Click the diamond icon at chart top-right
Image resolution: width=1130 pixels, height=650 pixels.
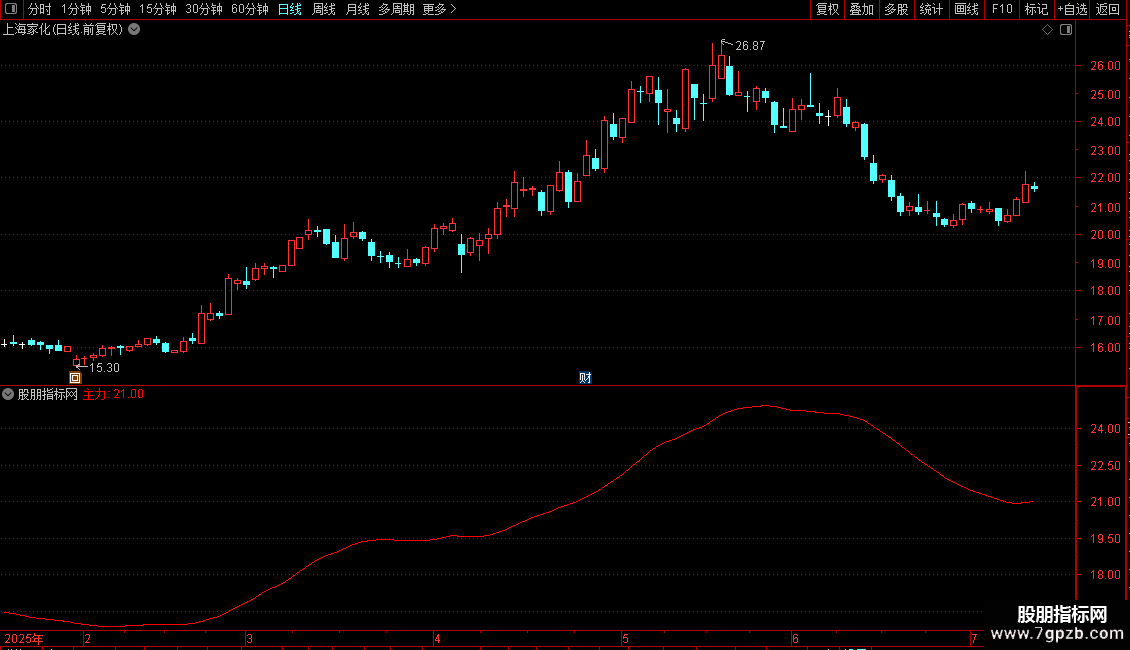tap(1047, 30)
